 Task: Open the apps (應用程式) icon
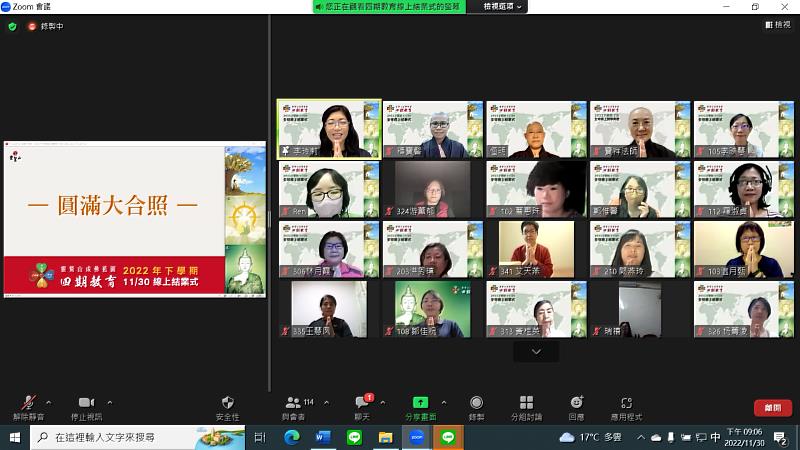[x=627, y=402]
